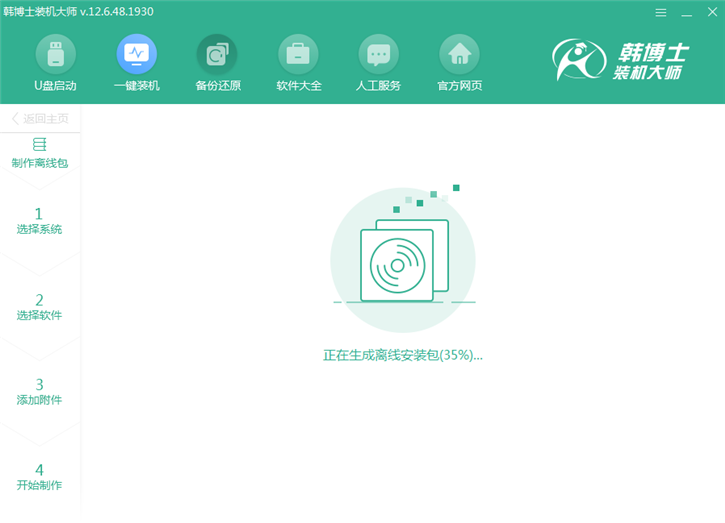Select step 3 添加附件
725x523 pixels.
point(39,392)
